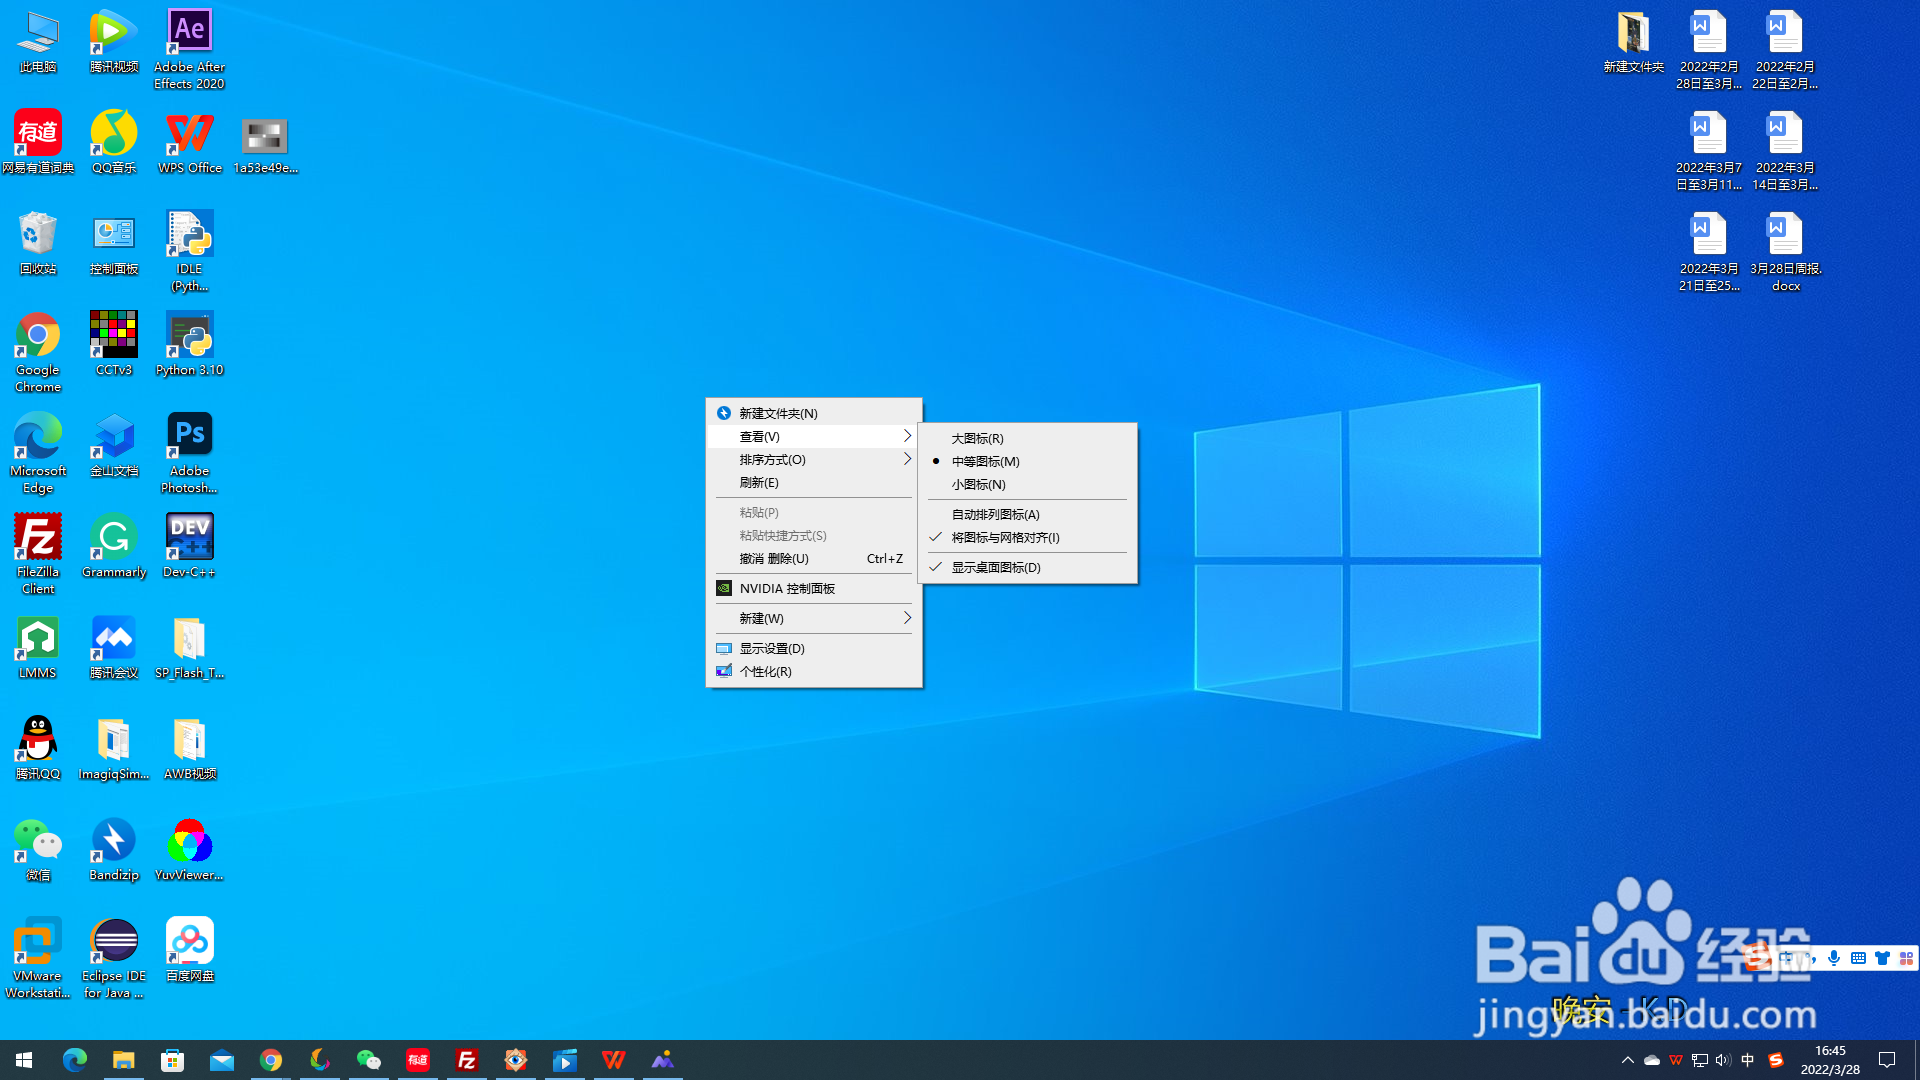Toggle 显示桌面图标(D) checked option
The image size is (1920, 1080).
click(996, 568)
